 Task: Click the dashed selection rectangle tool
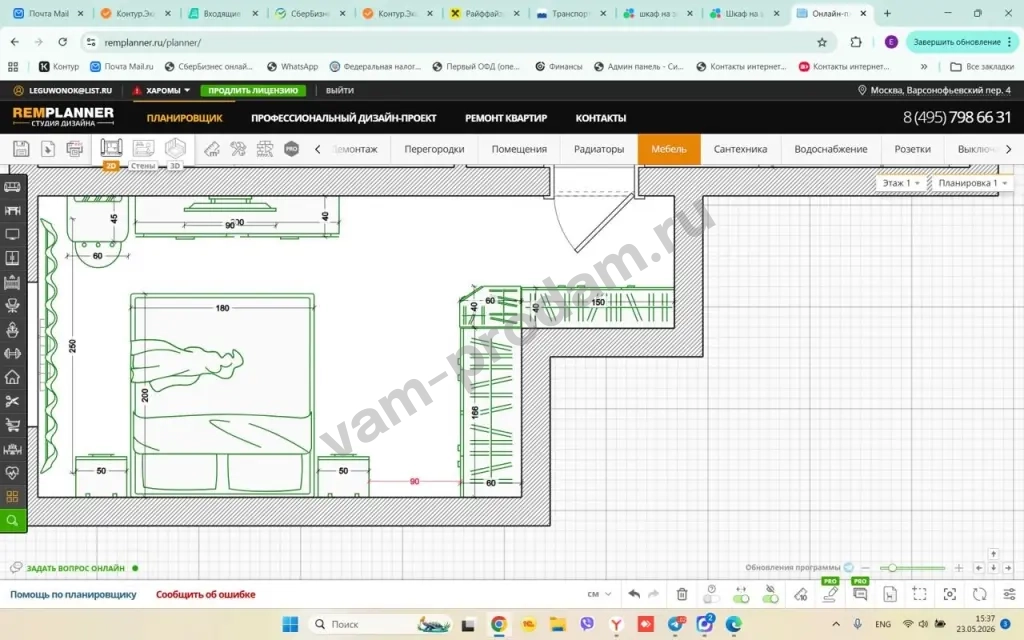tap(920, 594)
